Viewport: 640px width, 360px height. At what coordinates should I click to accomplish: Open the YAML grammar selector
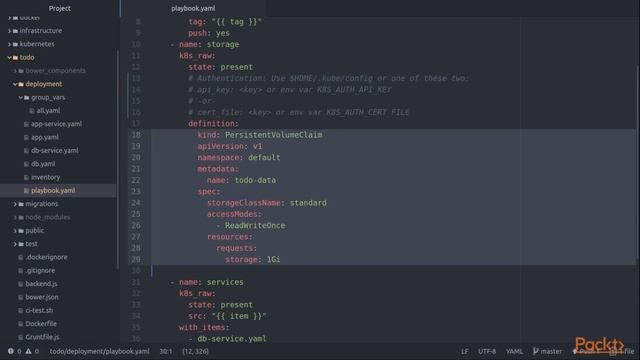[x=514, y=351]
